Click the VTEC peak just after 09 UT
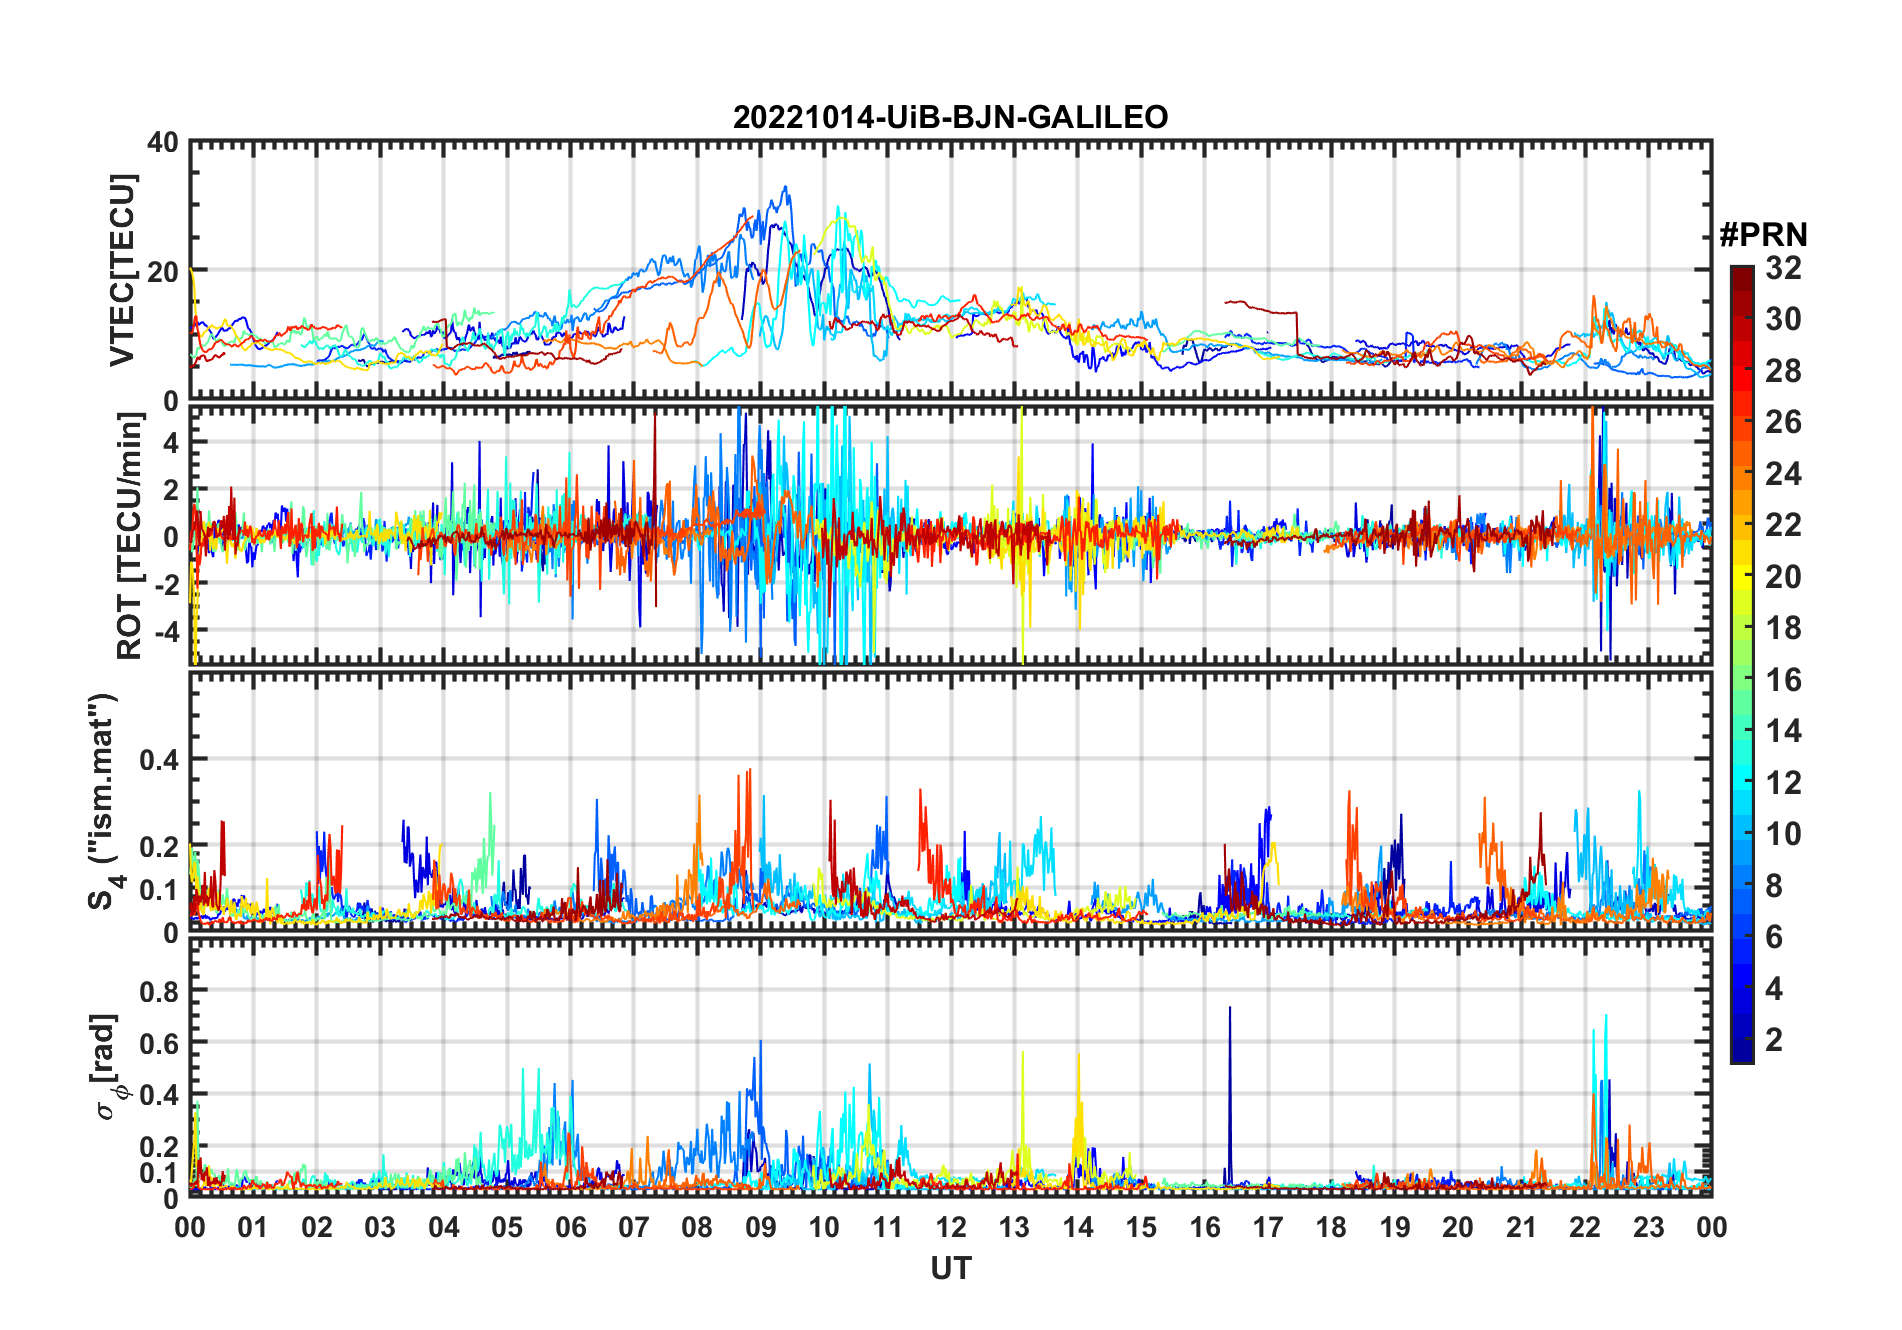 tap(786, 190)
